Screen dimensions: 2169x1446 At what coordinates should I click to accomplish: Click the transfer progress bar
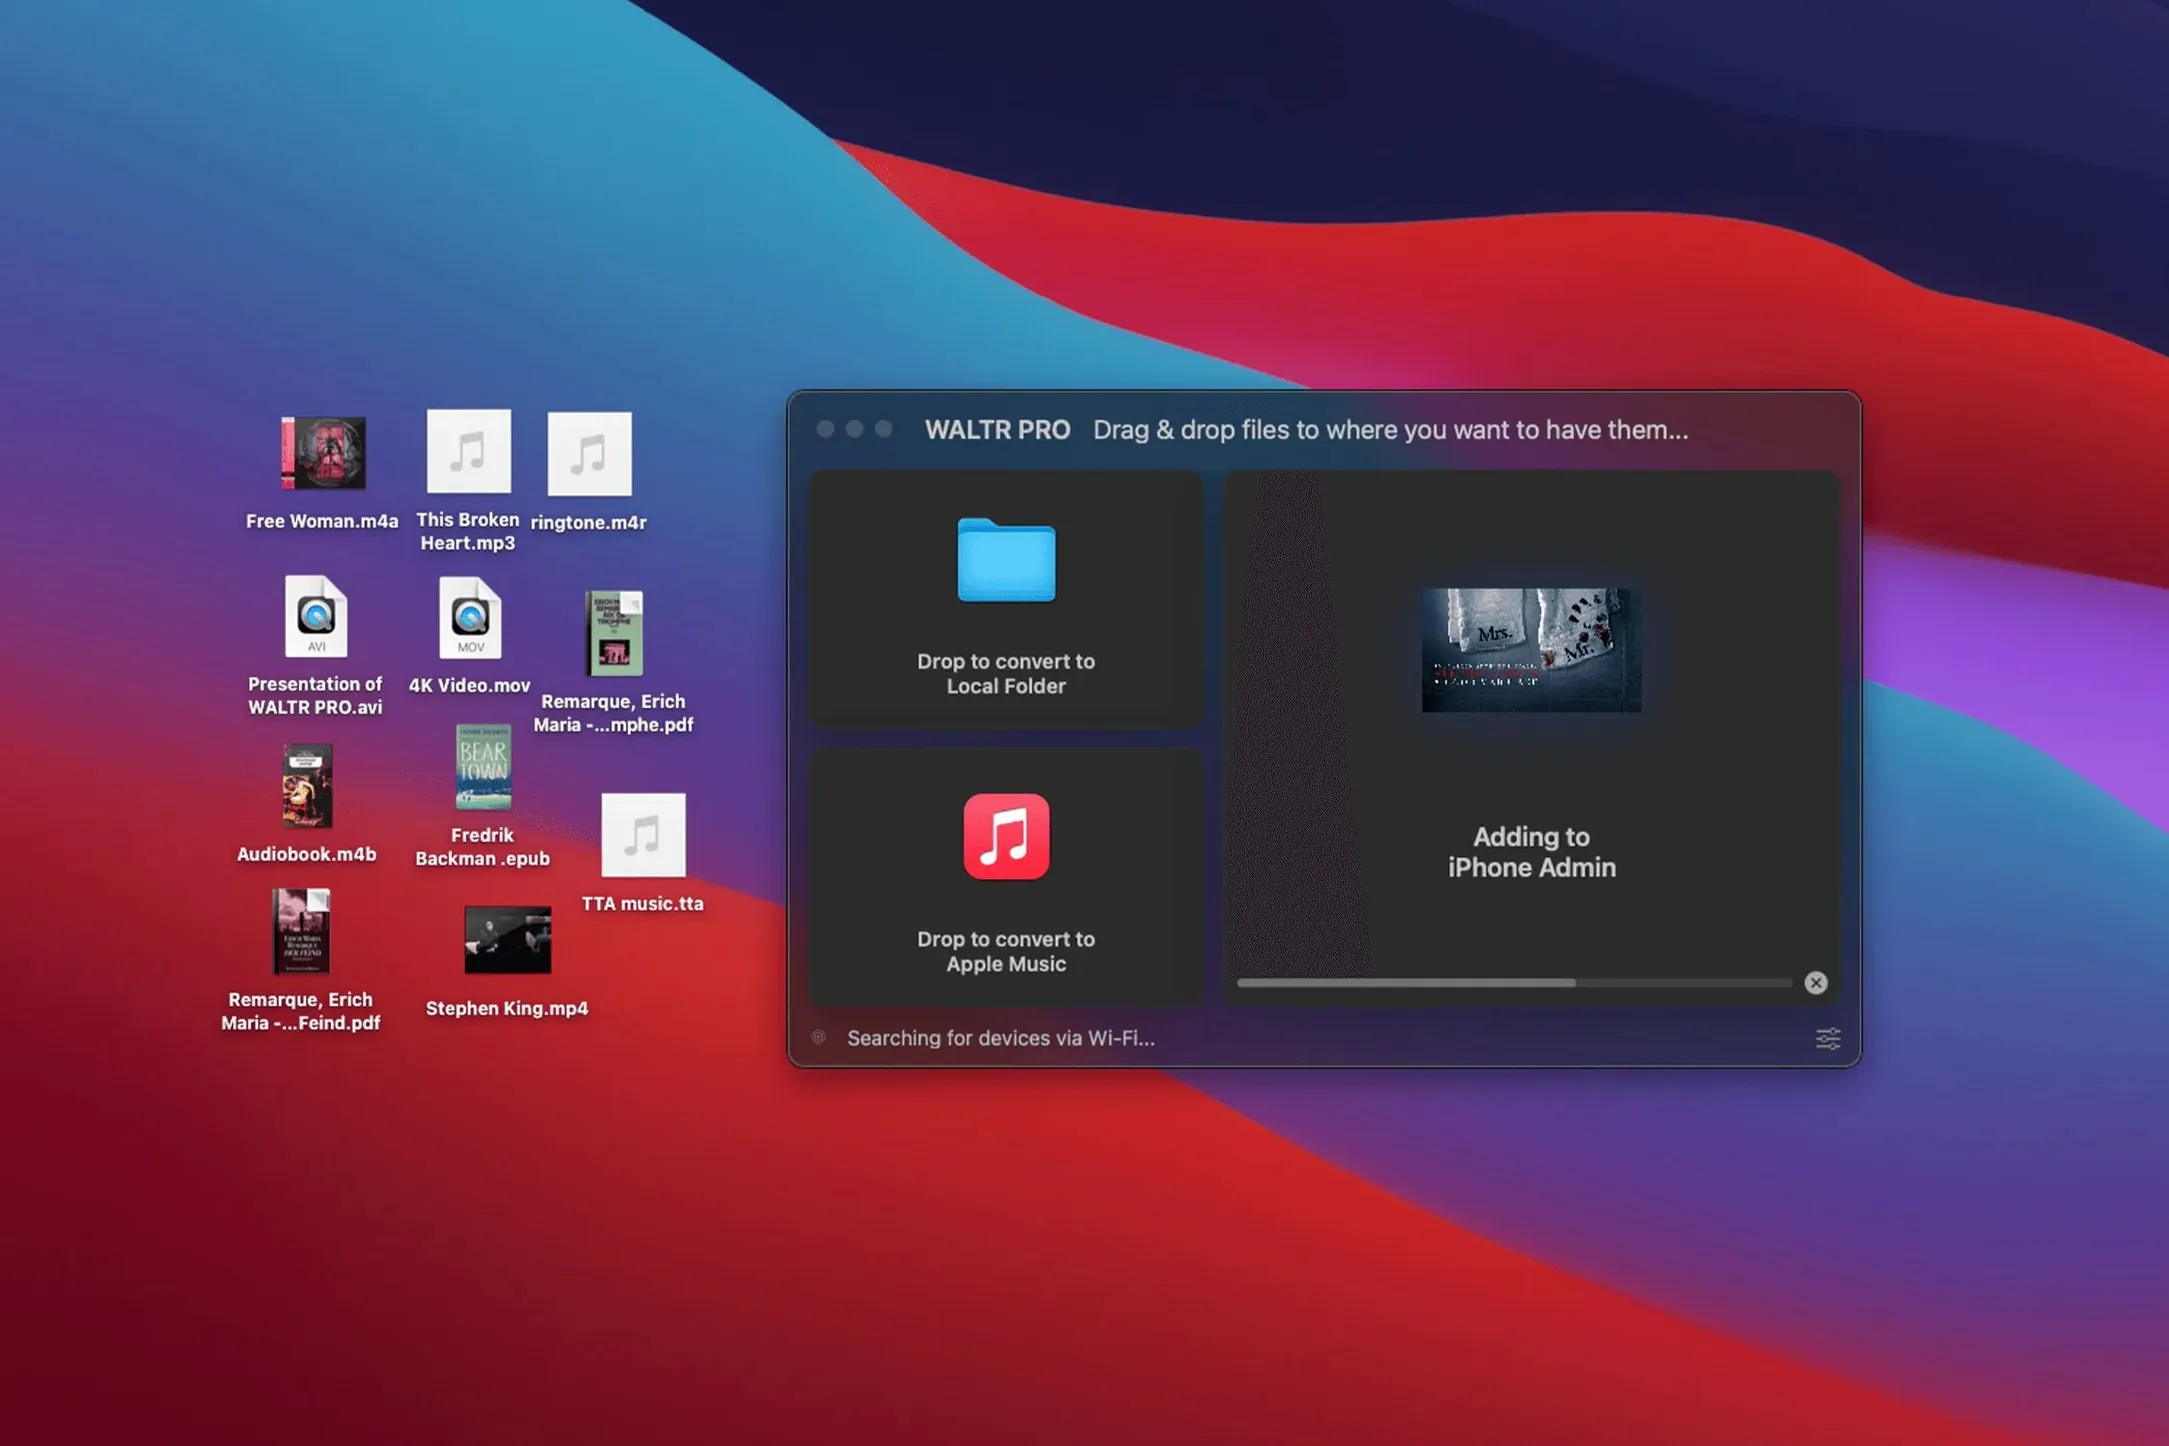[x=1515, y=983]
